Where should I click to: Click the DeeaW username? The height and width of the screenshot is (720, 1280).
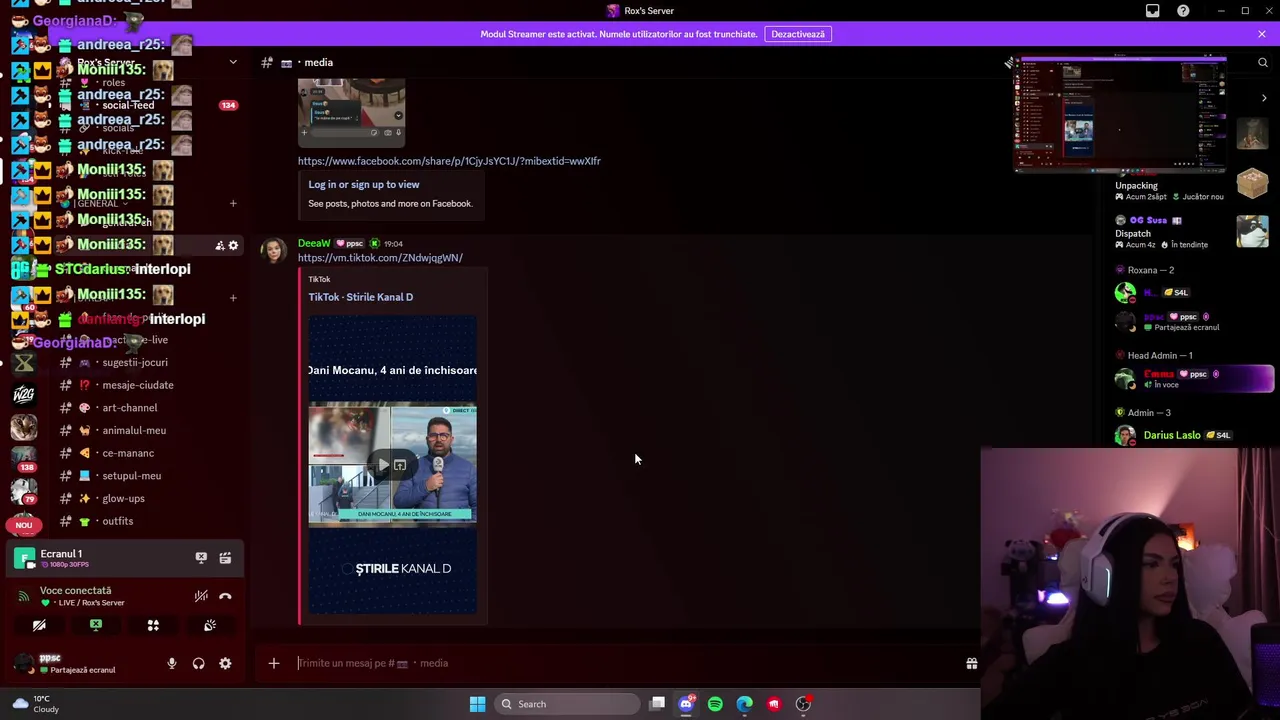[x=314, y=243]
